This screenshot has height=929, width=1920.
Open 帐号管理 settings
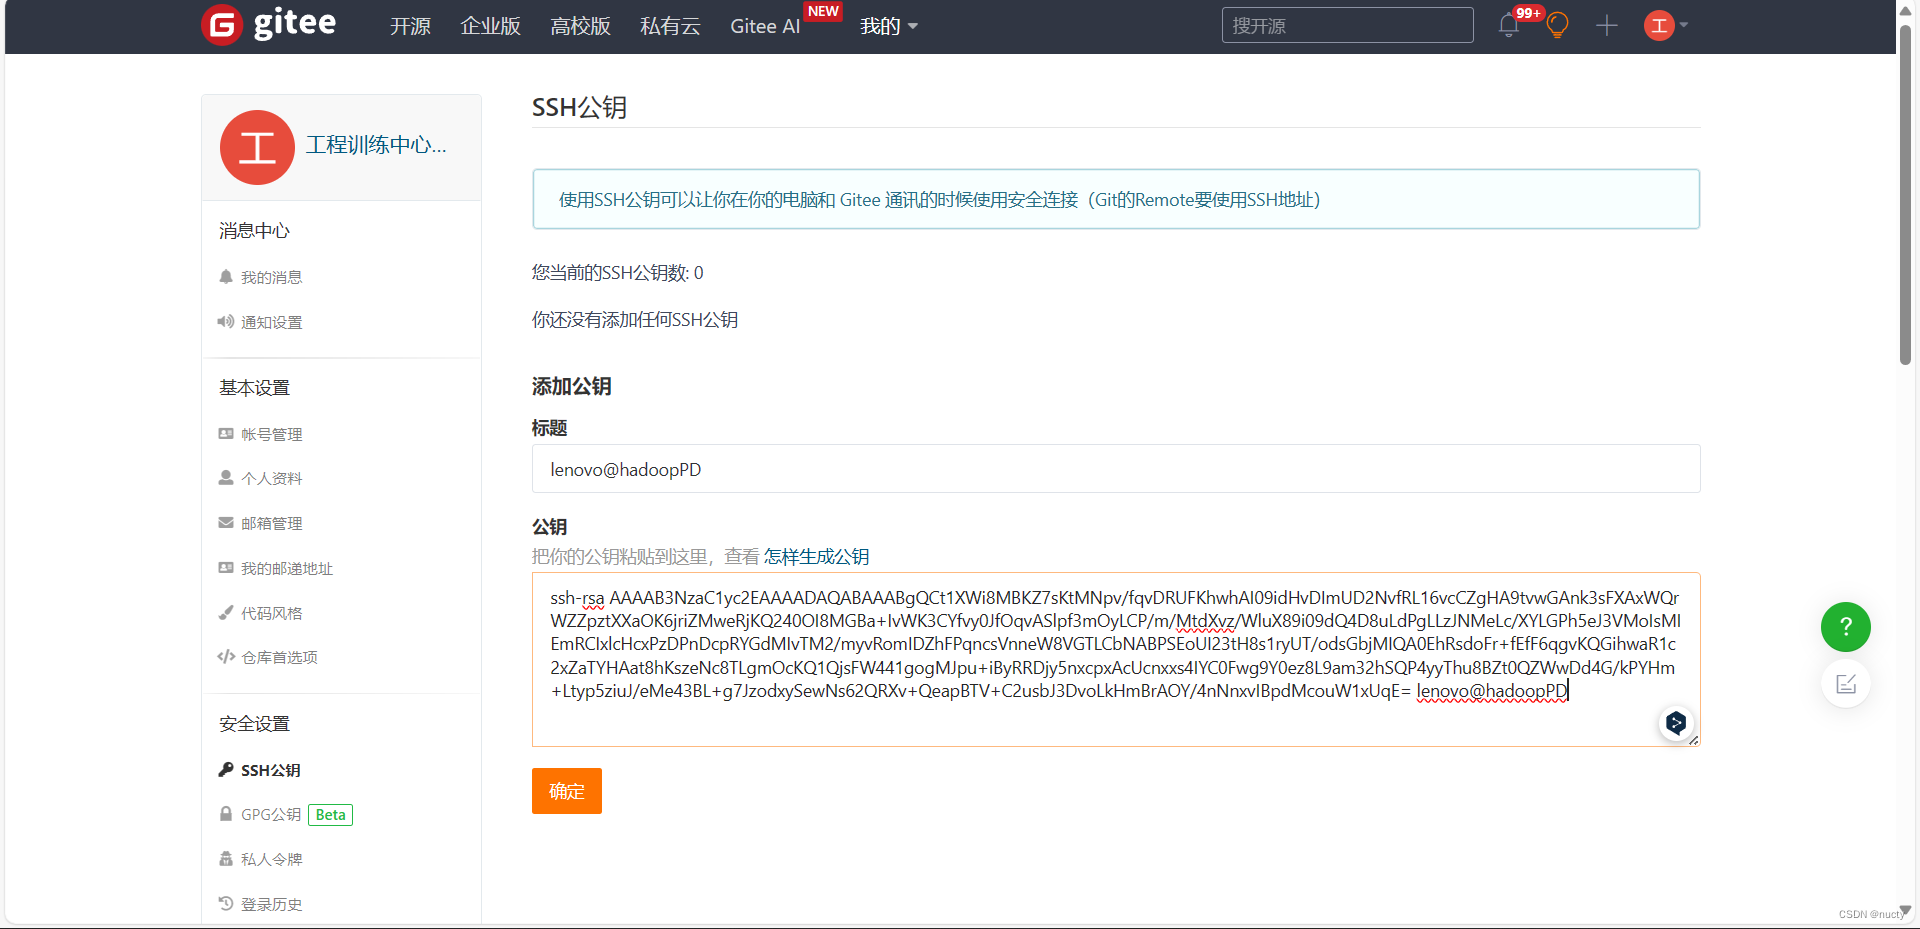[x=271, y=434]
